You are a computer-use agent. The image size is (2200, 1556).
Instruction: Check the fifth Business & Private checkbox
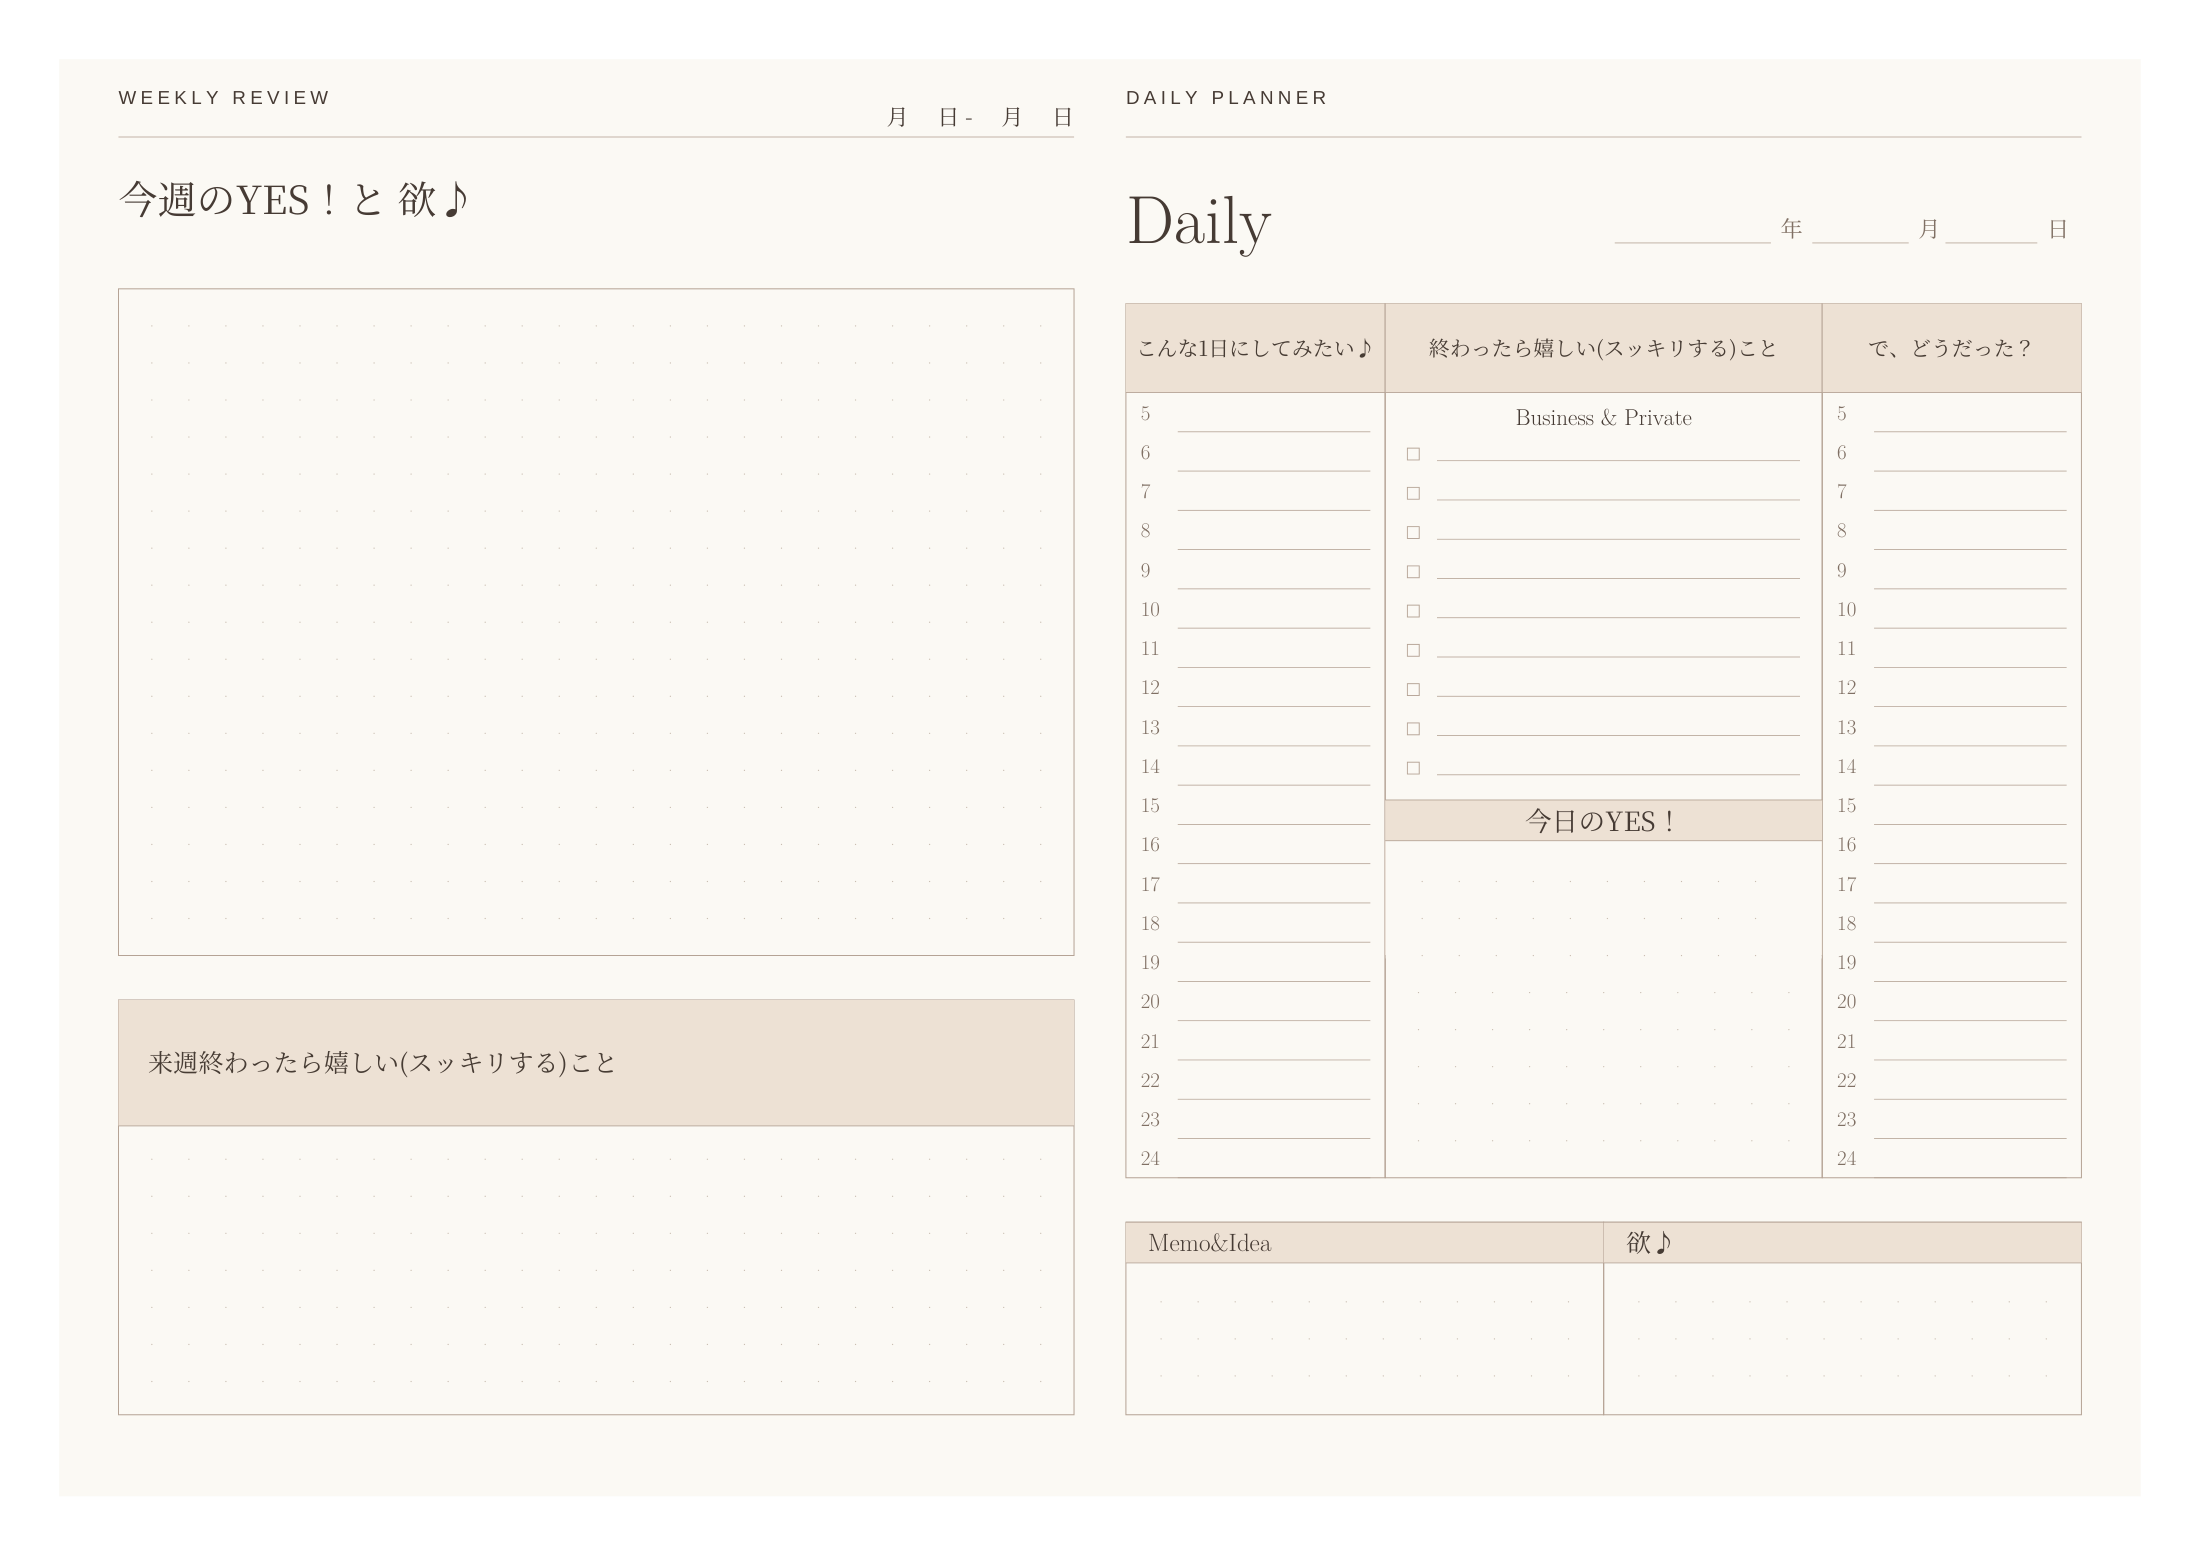pyautogui.click(x=1413, y=611)
